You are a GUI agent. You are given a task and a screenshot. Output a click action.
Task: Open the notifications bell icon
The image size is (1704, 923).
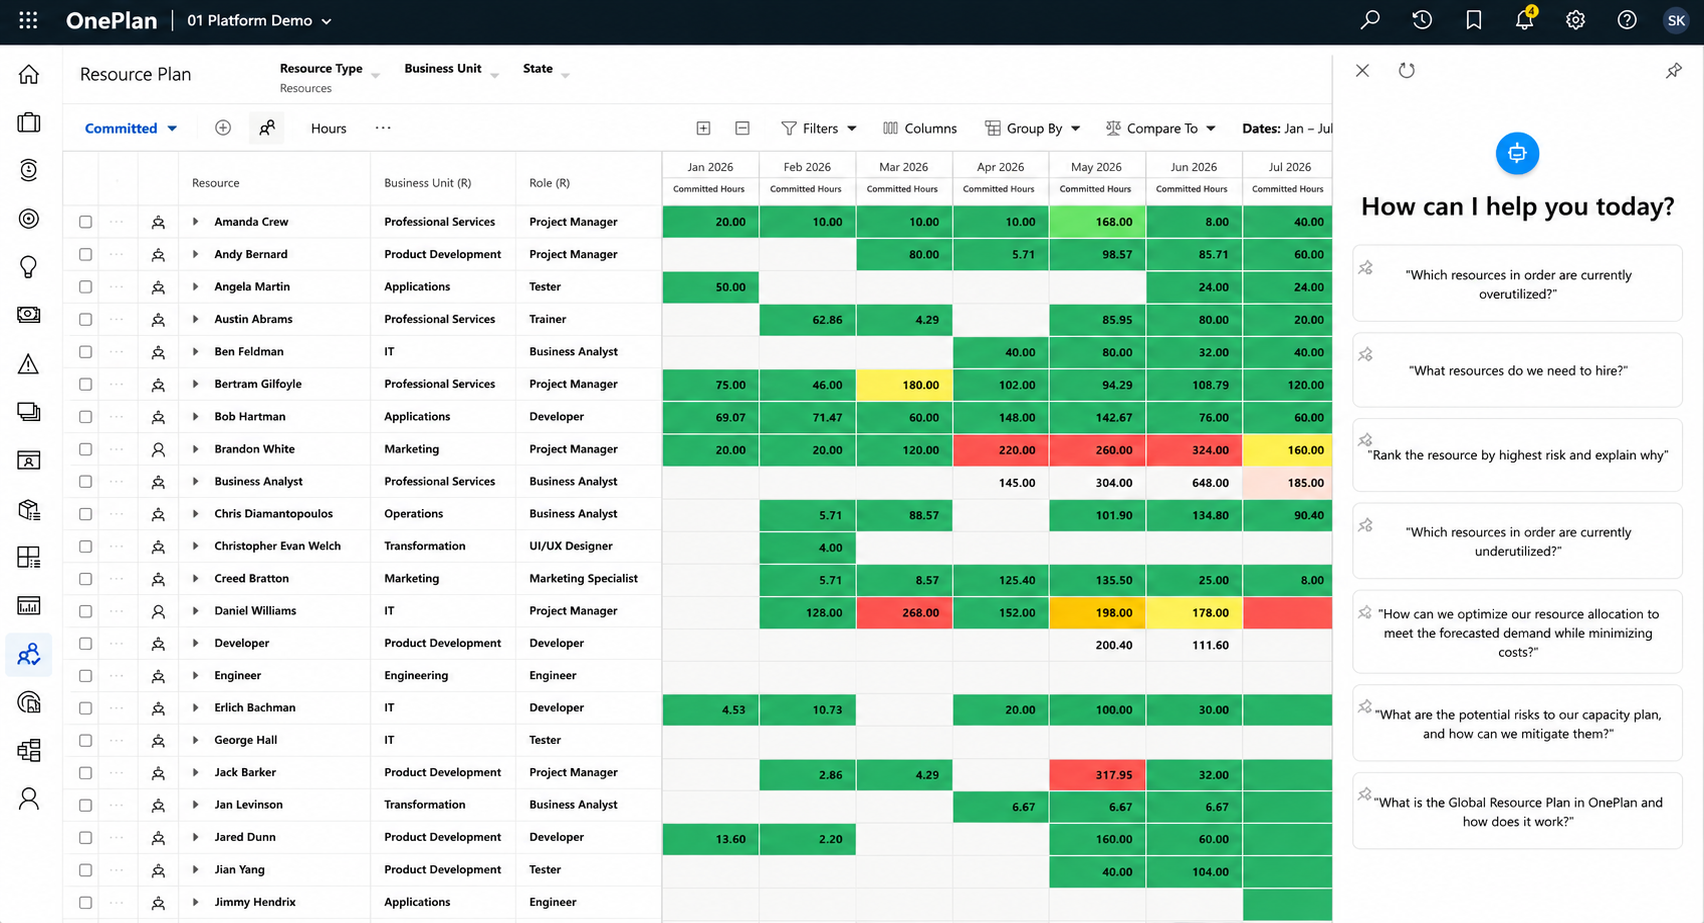1524,20
